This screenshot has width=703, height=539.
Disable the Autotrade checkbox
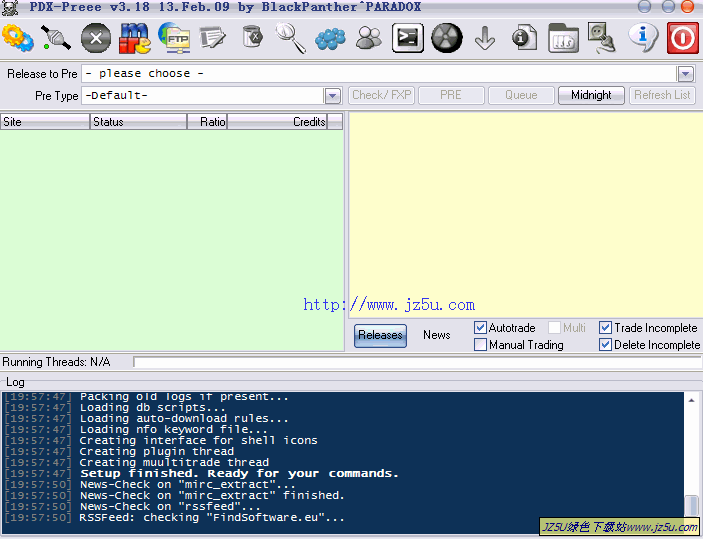click(481, 328)
